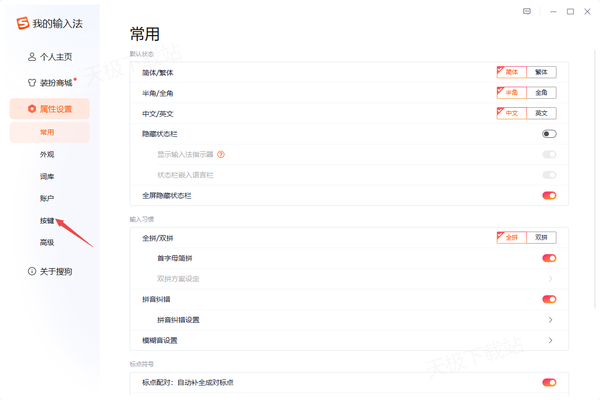
Task: Select 中文 option
Action: (x=512, y=113)
